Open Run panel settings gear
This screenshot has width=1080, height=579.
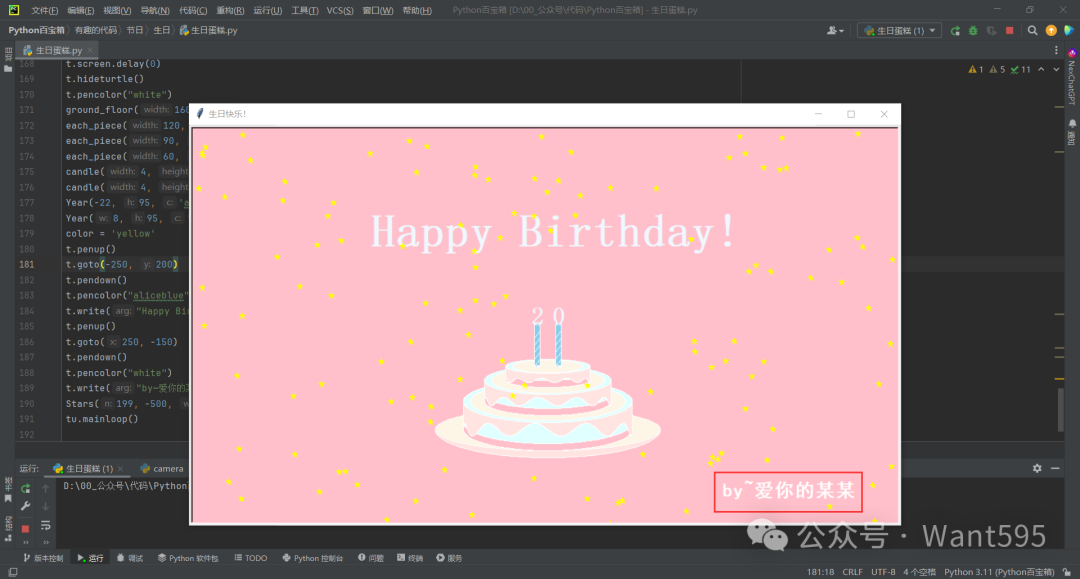point(1037,468)
